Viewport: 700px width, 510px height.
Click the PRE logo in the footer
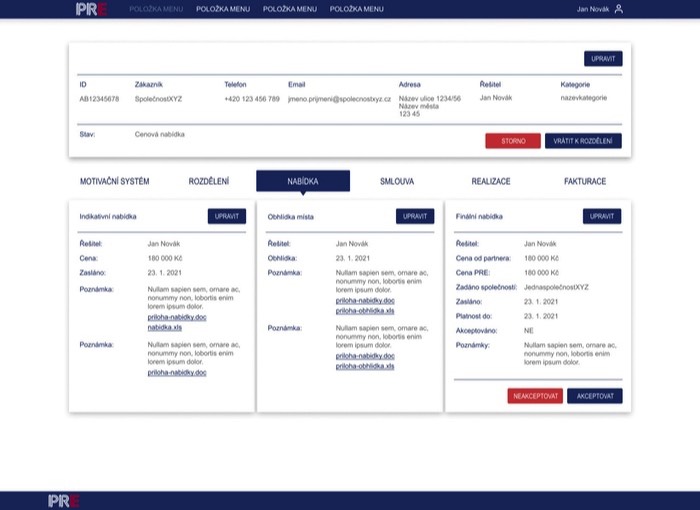click(64, 500)
